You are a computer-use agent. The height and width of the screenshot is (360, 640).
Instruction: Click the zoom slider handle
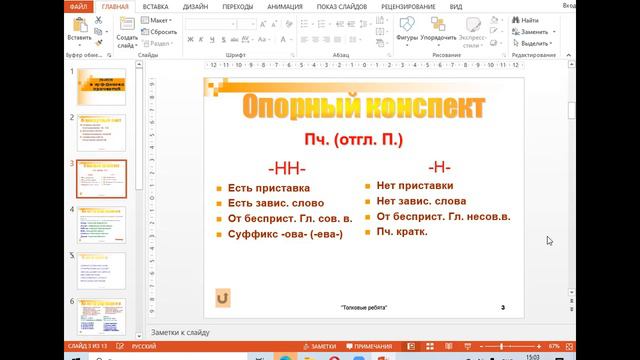point(501,346)
